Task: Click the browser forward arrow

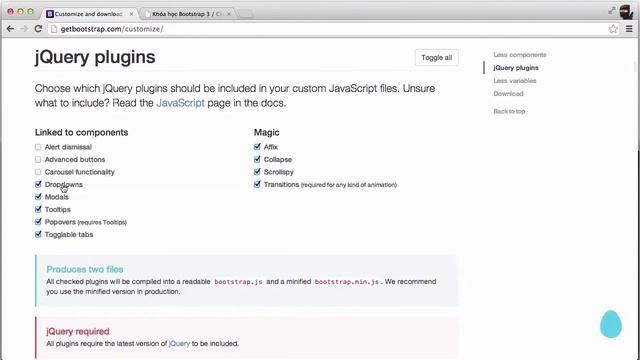Action: [x=24, y=29]
